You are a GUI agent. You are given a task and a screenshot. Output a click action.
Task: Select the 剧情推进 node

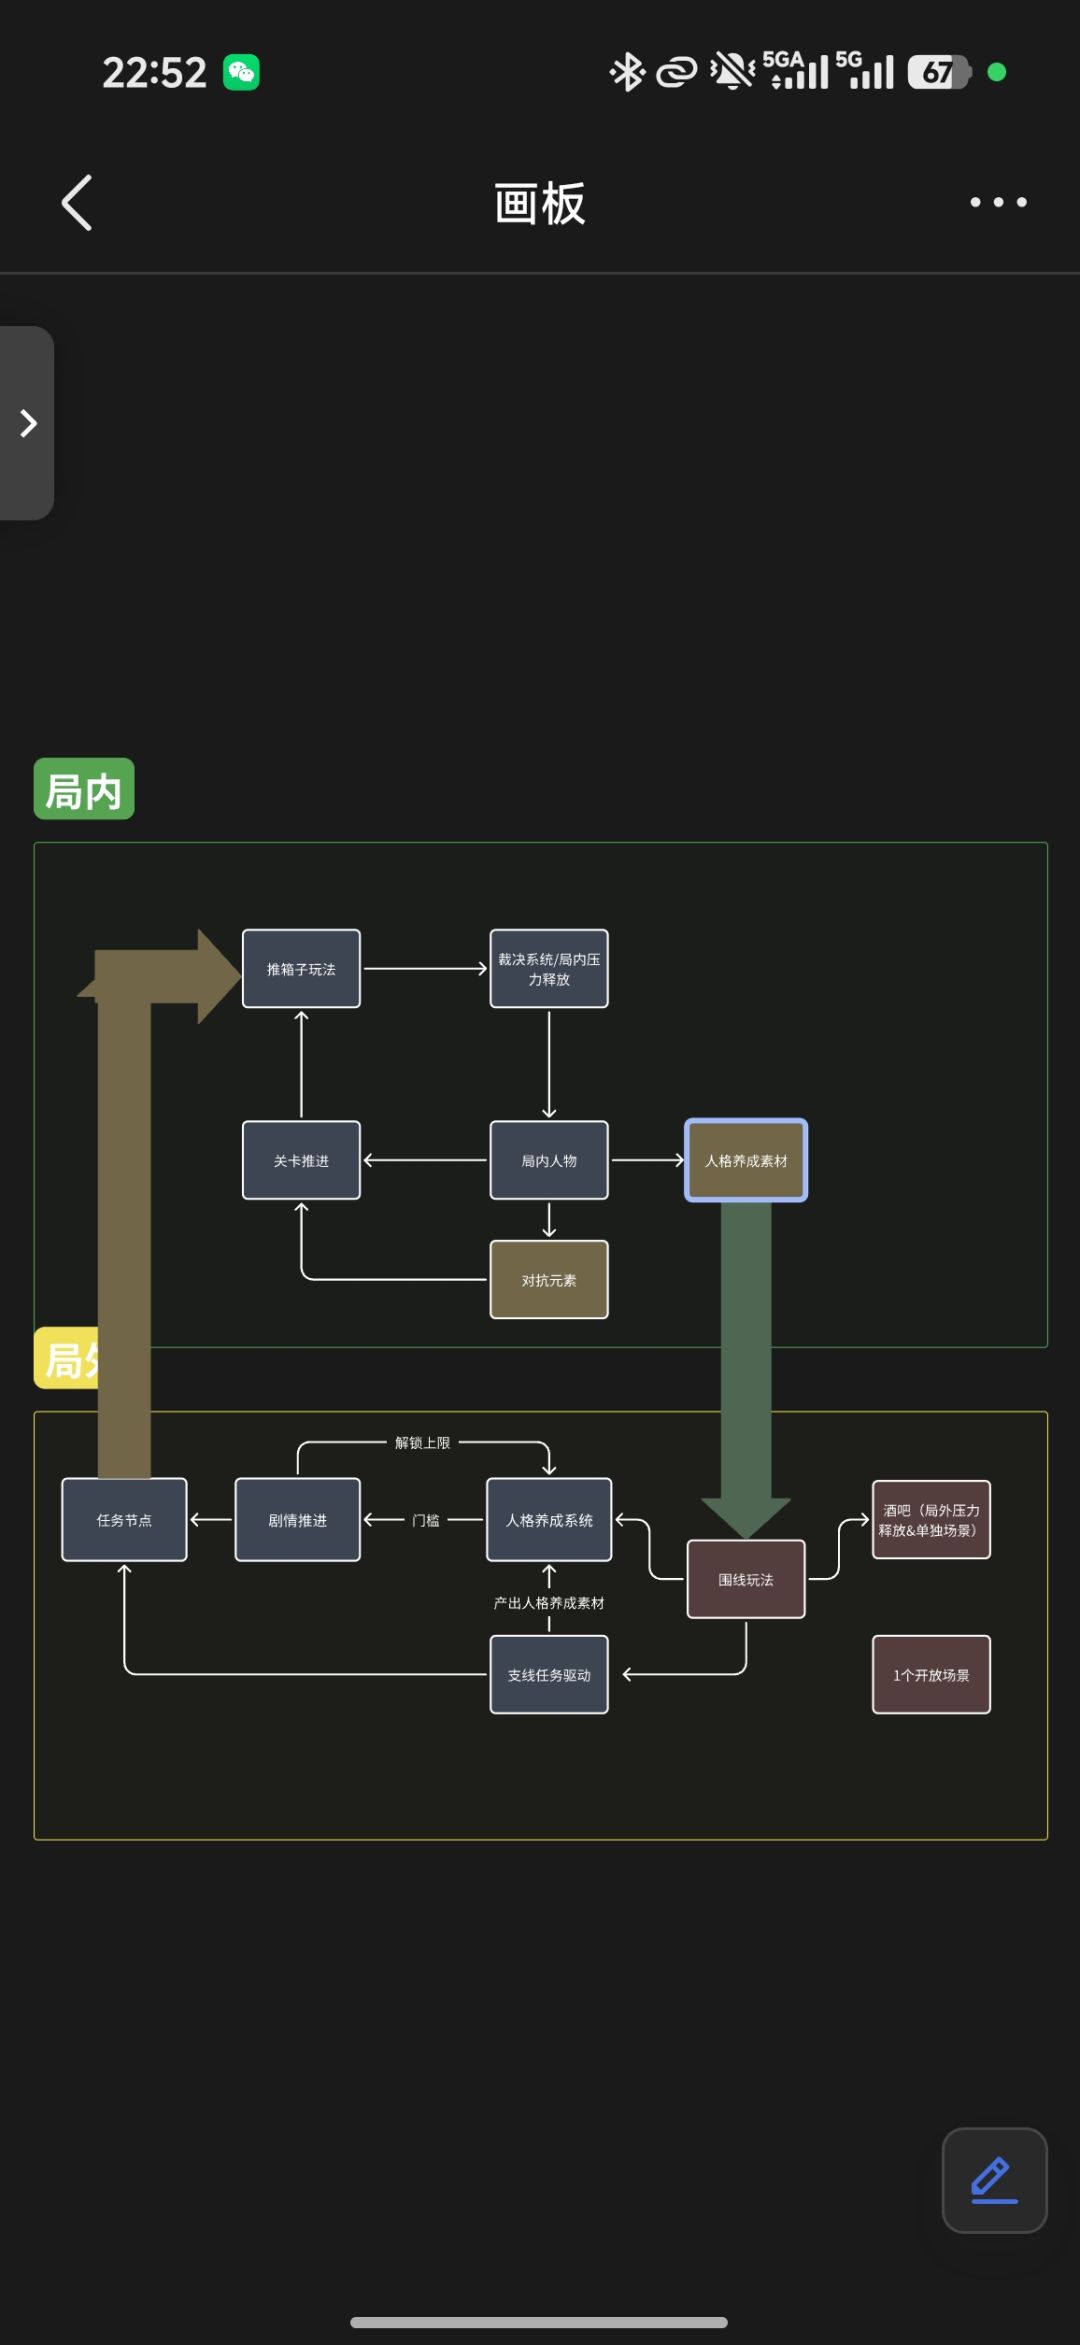coord(297,1520)
